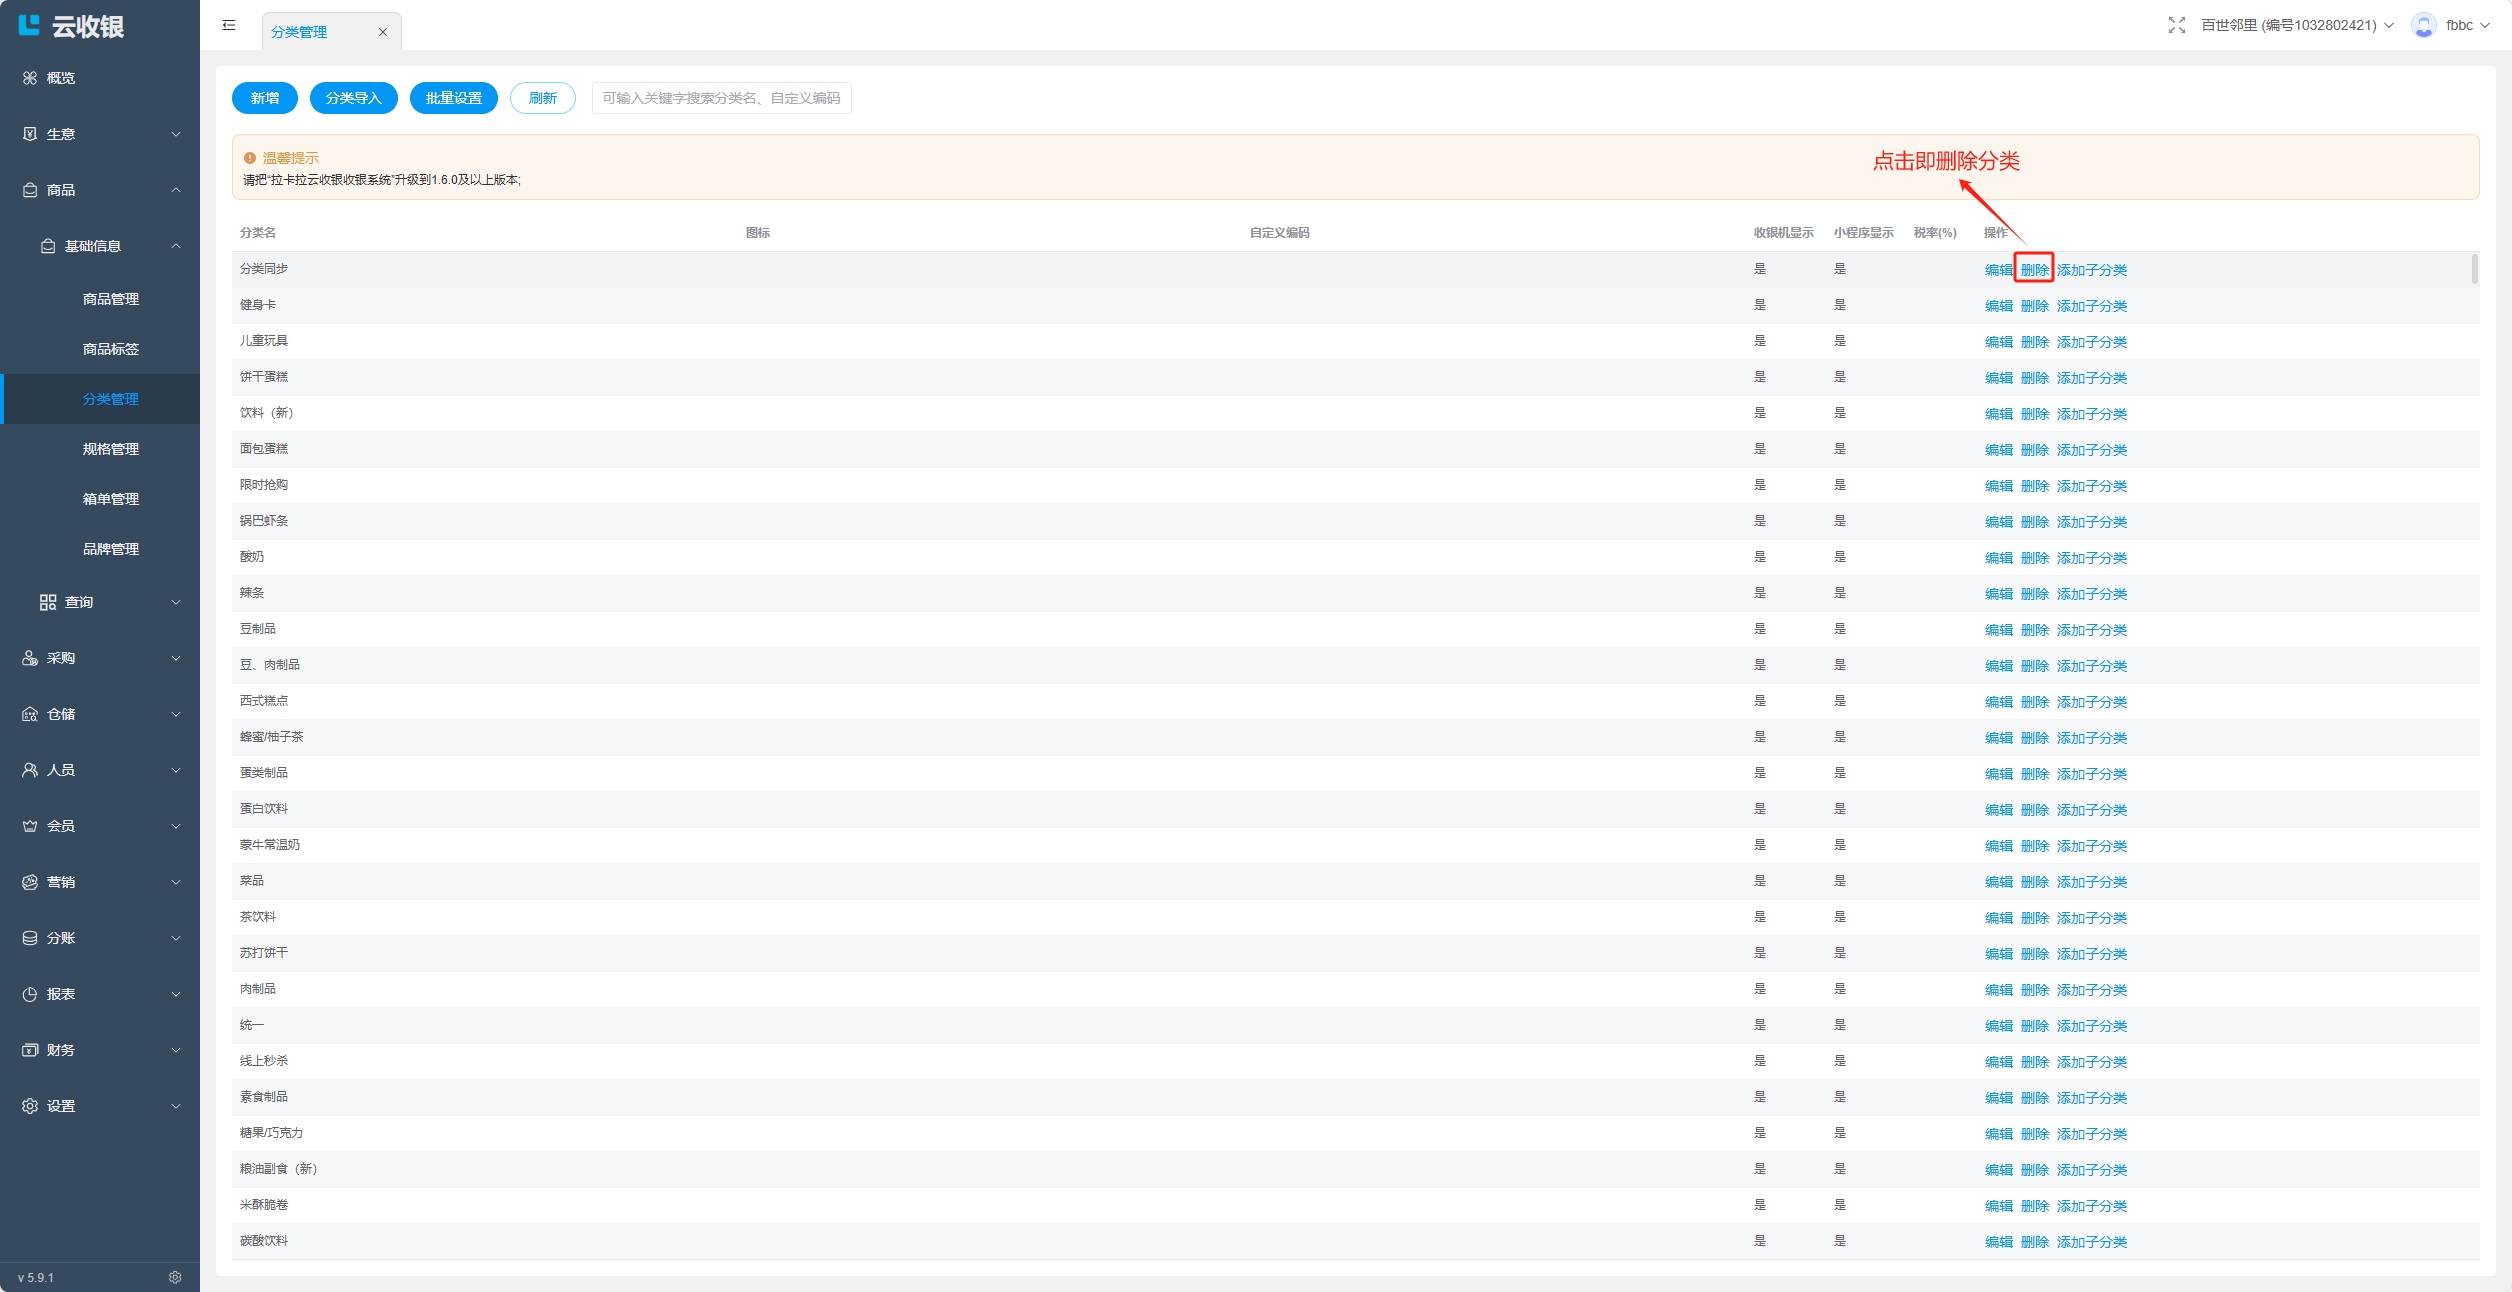Click the gear icon beside version number
Viewport: 2512px width, 1292px height.
(175, 1277)
